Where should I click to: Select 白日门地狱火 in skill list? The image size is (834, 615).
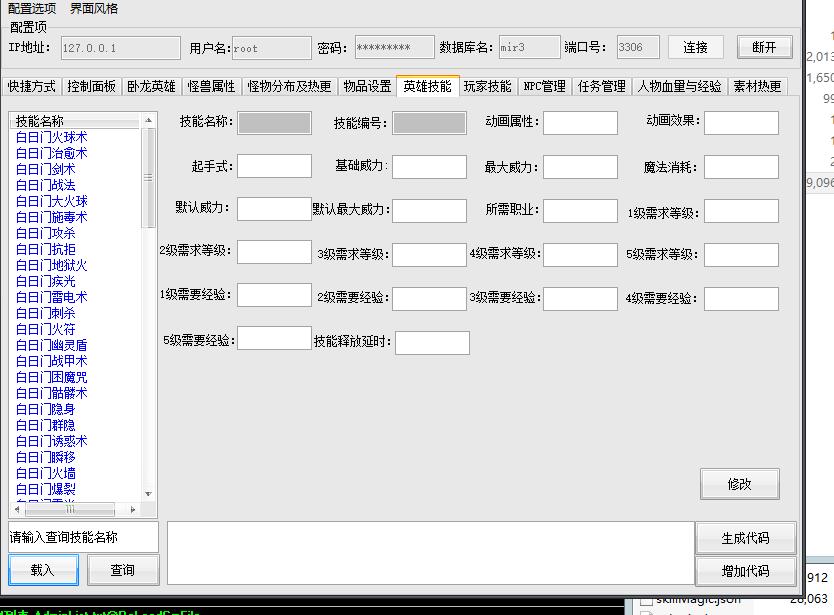(51, 265)
